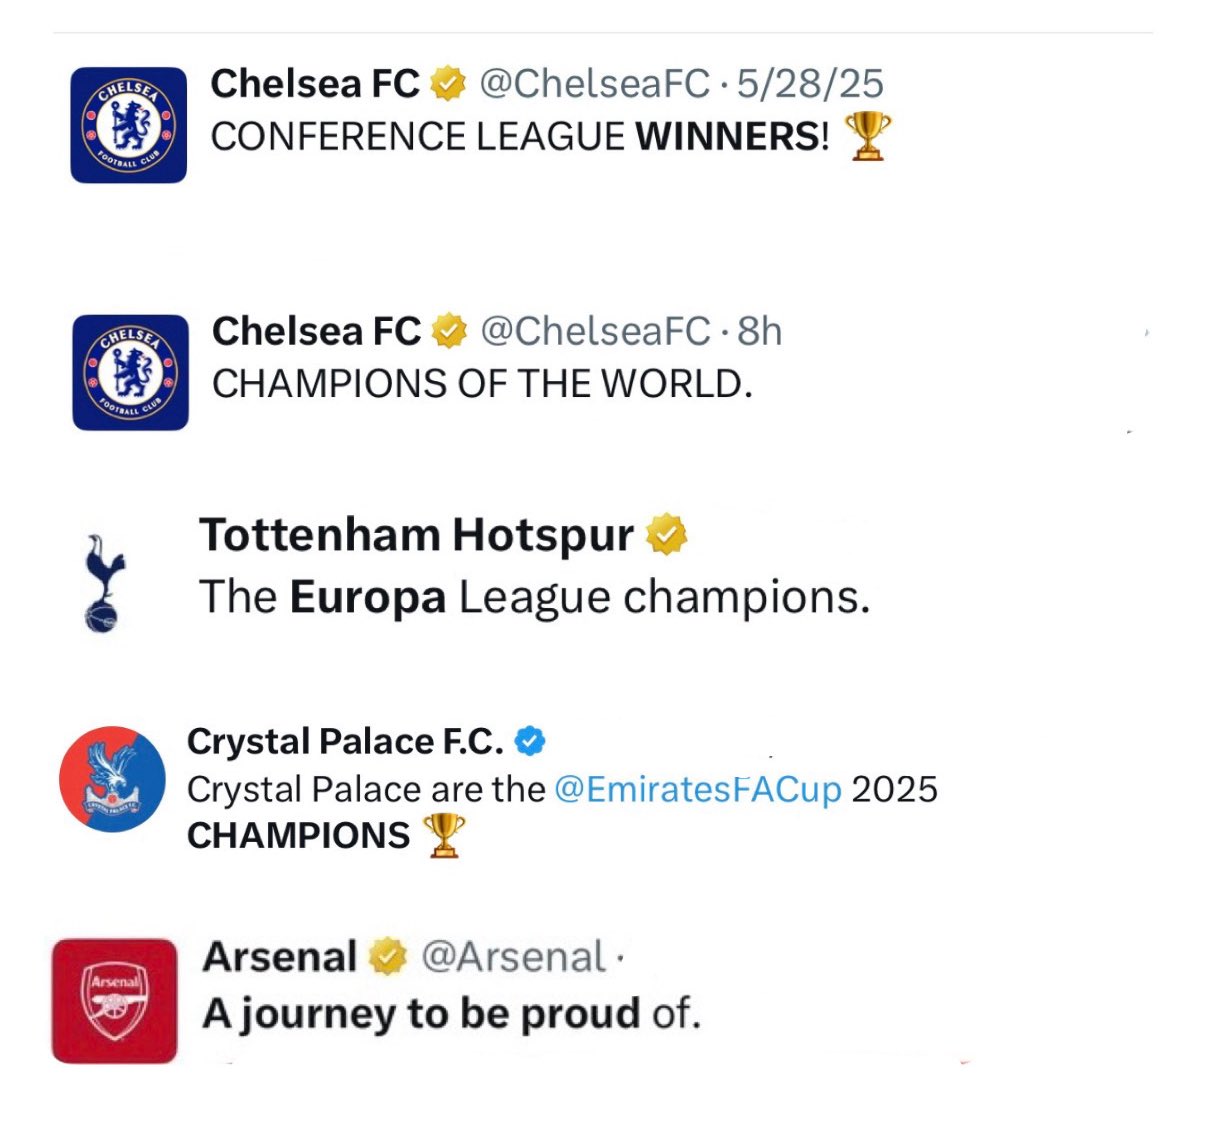
Task: Open the @EmiratesFACup mention link
Action: pyautogui.click(x=698, y=789)
